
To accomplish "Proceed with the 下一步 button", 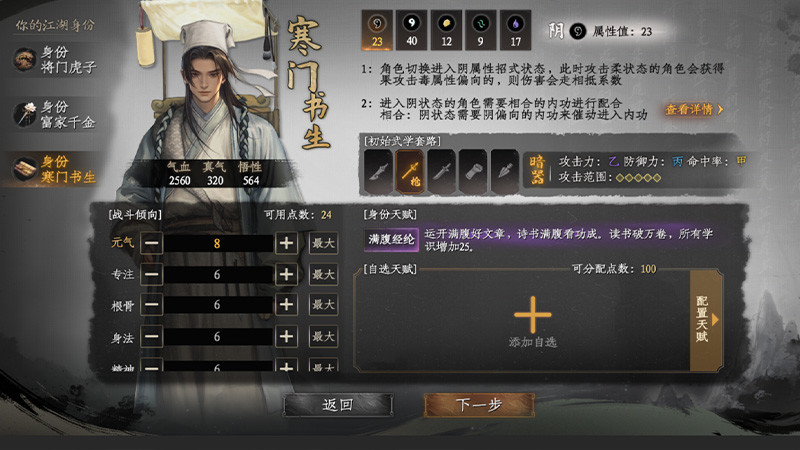I will tap(479, 405).
